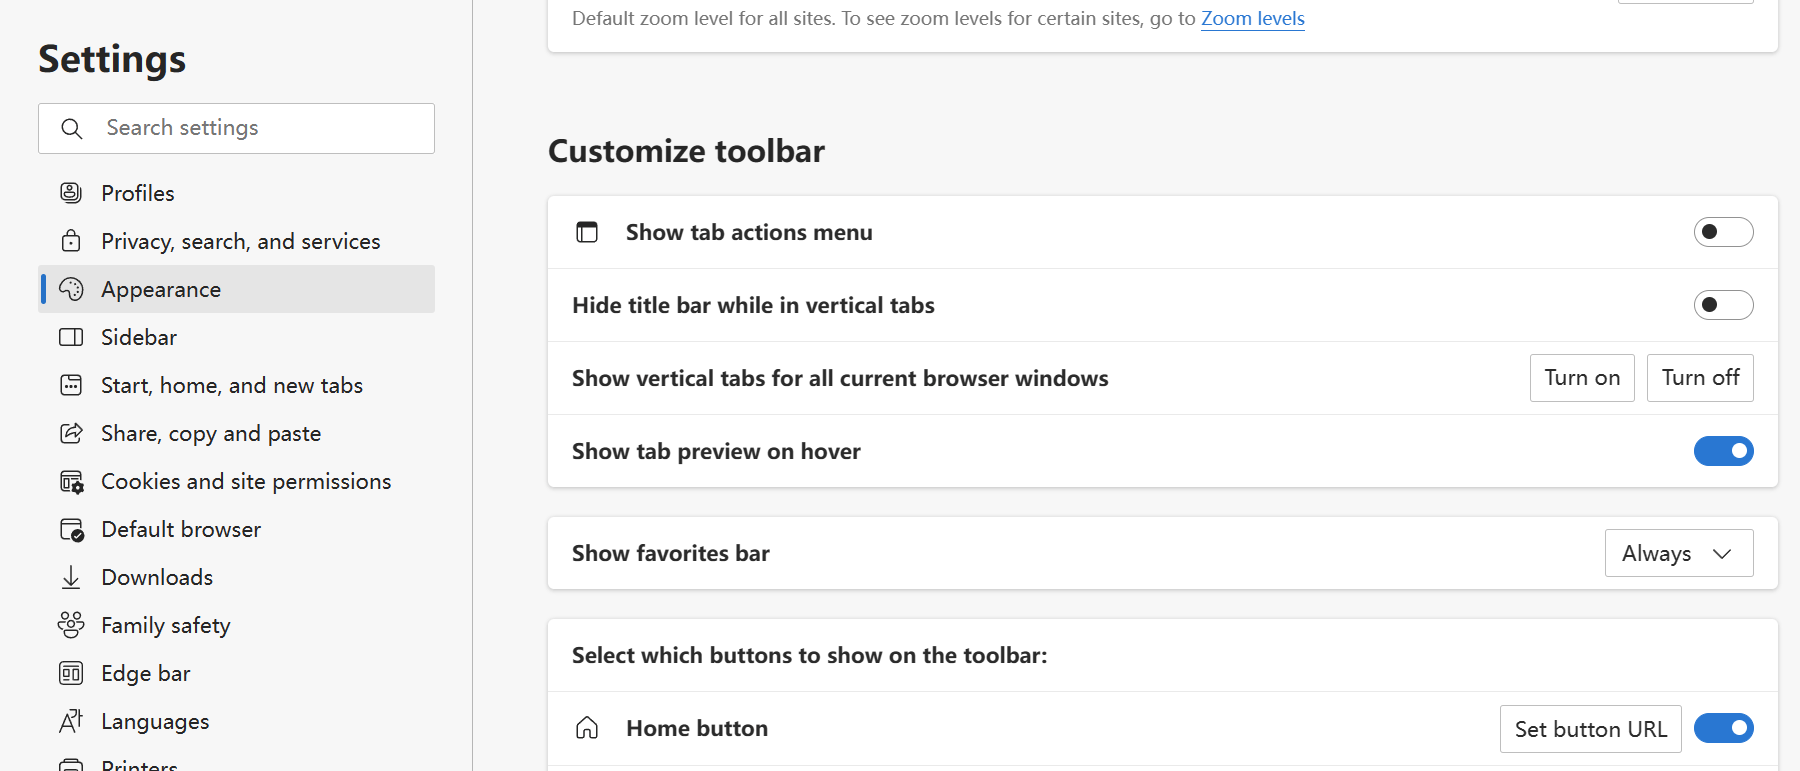Click the Family safety icon

[71, 625]
